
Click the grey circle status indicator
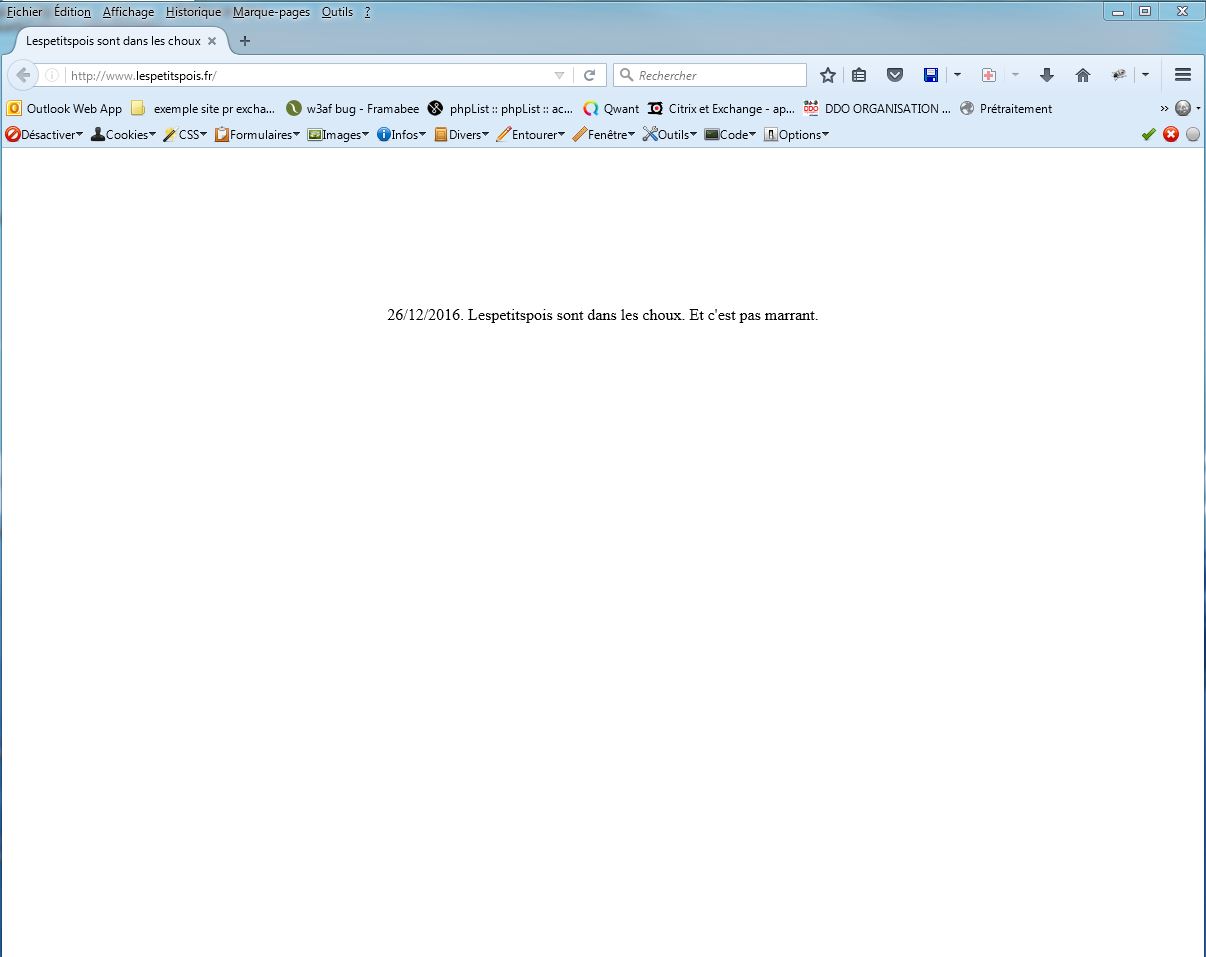tap(1193, 135)
